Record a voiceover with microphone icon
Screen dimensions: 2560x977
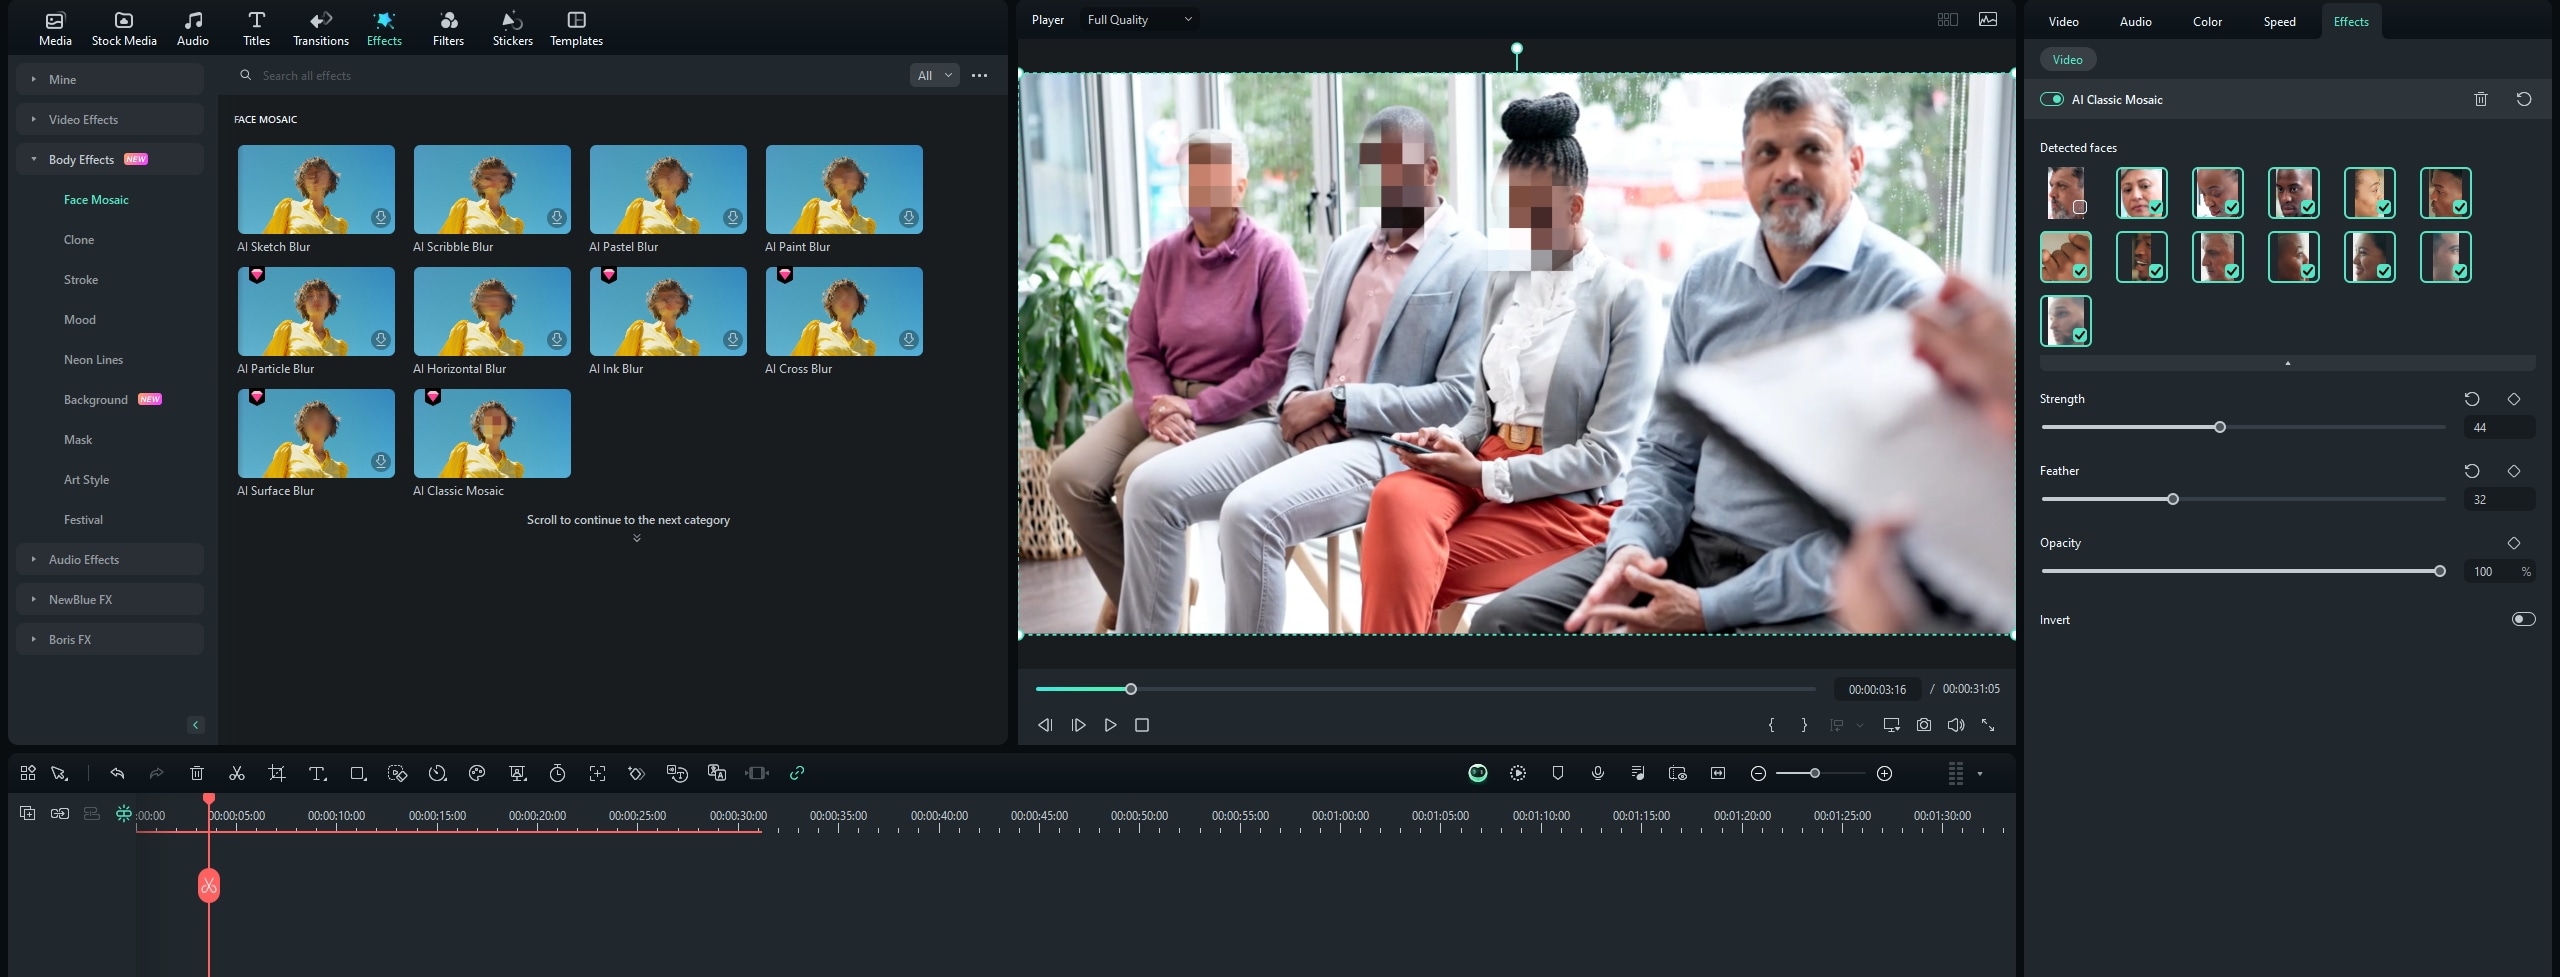point(1598,773)
